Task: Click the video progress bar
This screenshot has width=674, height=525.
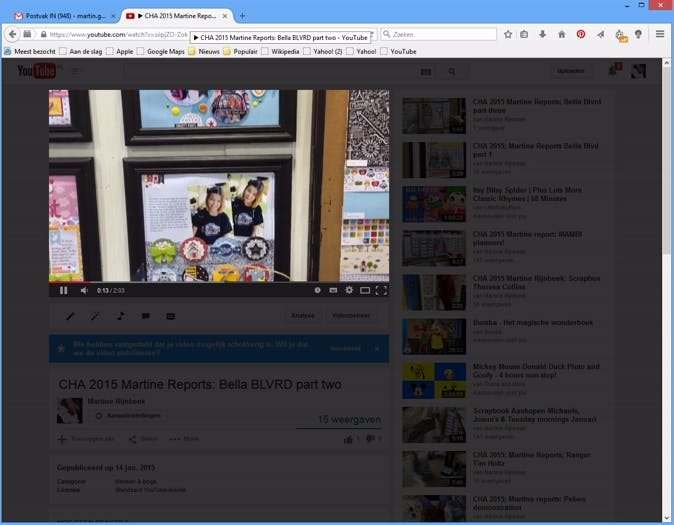Action: point(219,282)
